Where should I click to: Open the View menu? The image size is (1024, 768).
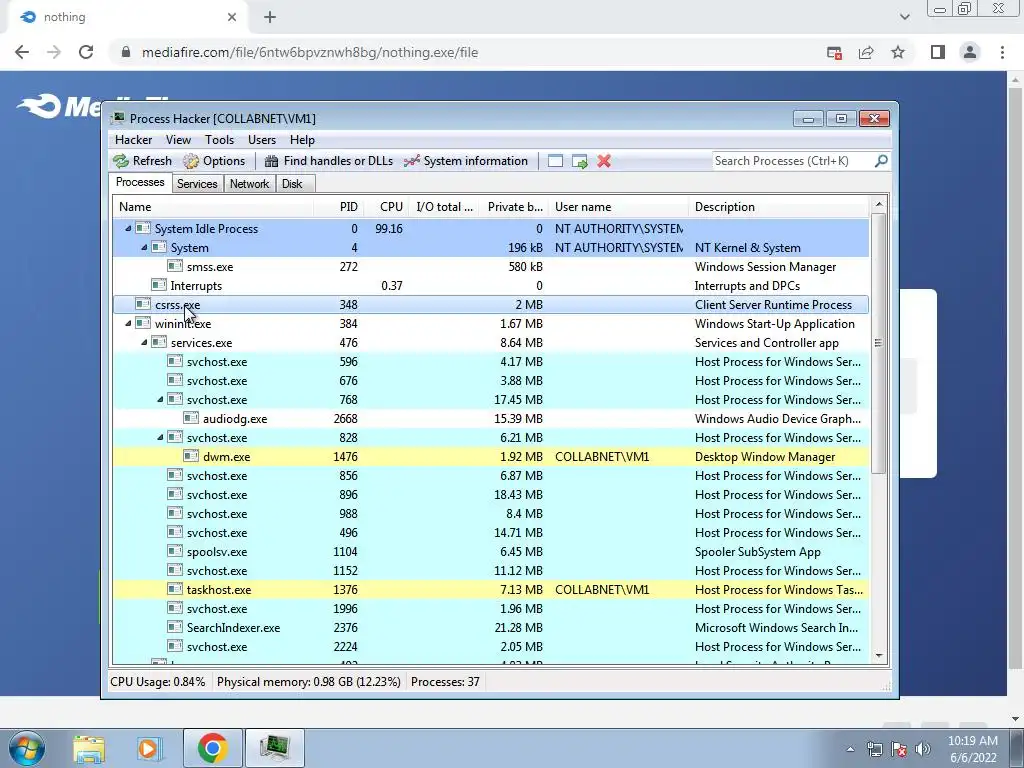click(178, 140)
